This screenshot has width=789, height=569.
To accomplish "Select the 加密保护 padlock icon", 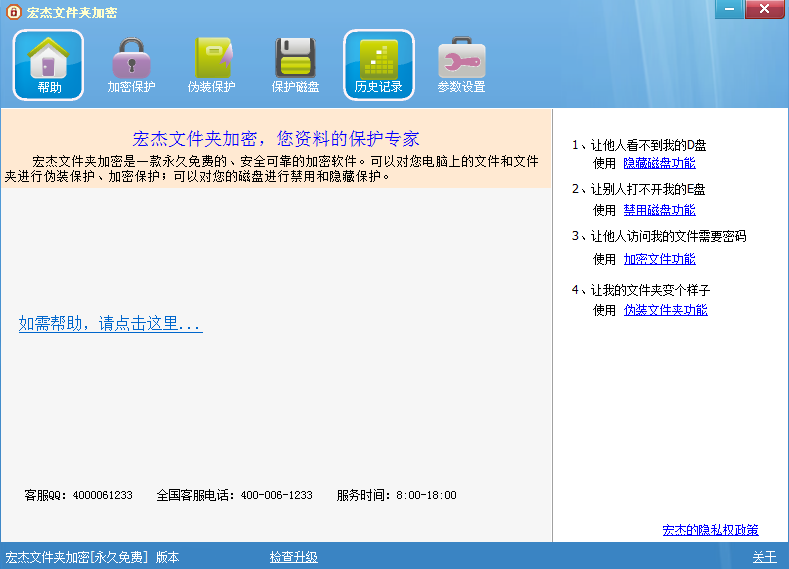I will [131, 65].
